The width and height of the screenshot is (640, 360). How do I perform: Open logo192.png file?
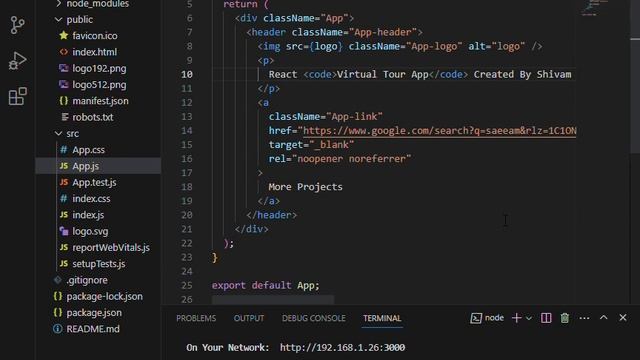(x=99, y=68)
